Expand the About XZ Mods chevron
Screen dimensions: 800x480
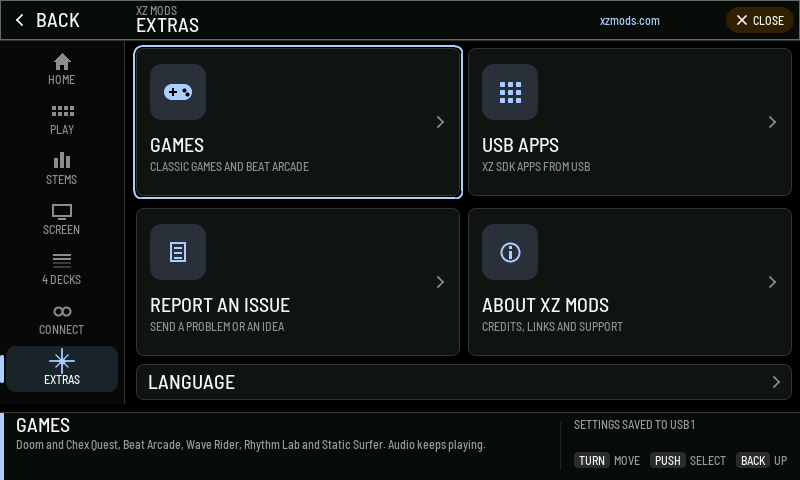coord(772,282)
